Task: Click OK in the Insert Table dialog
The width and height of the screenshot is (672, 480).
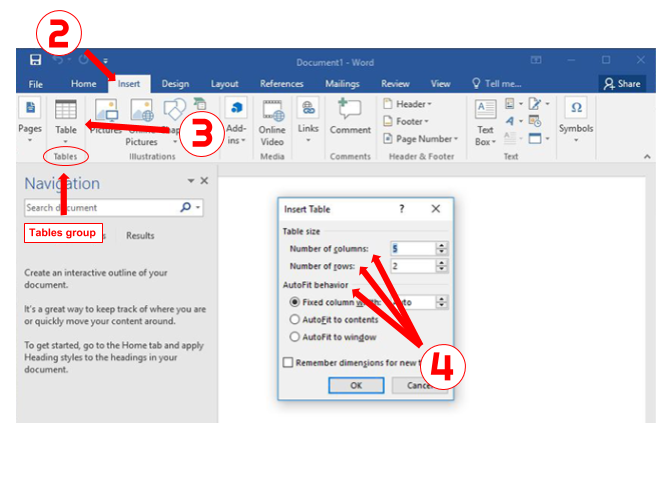Action: (x=356, y=385)
